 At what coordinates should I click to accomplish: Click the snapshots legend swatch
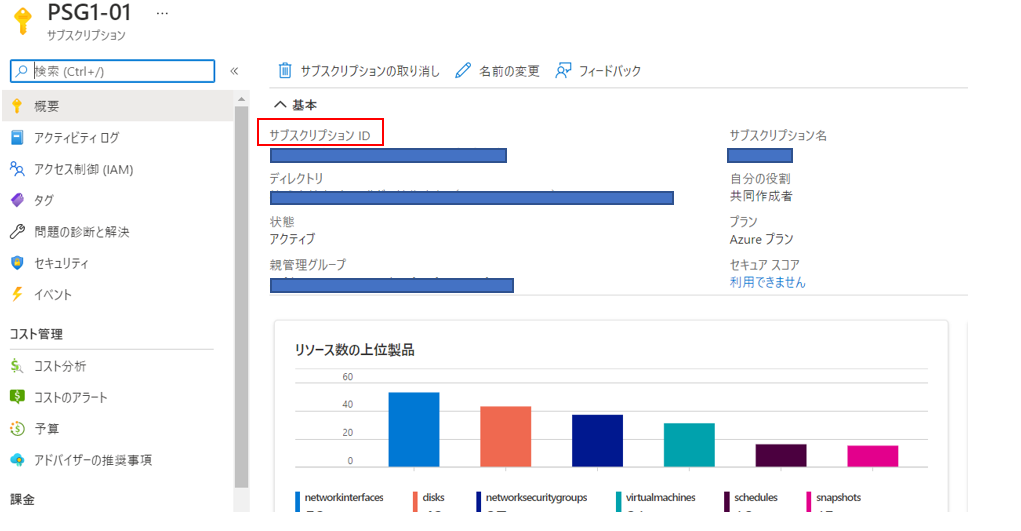pos(809,501)
